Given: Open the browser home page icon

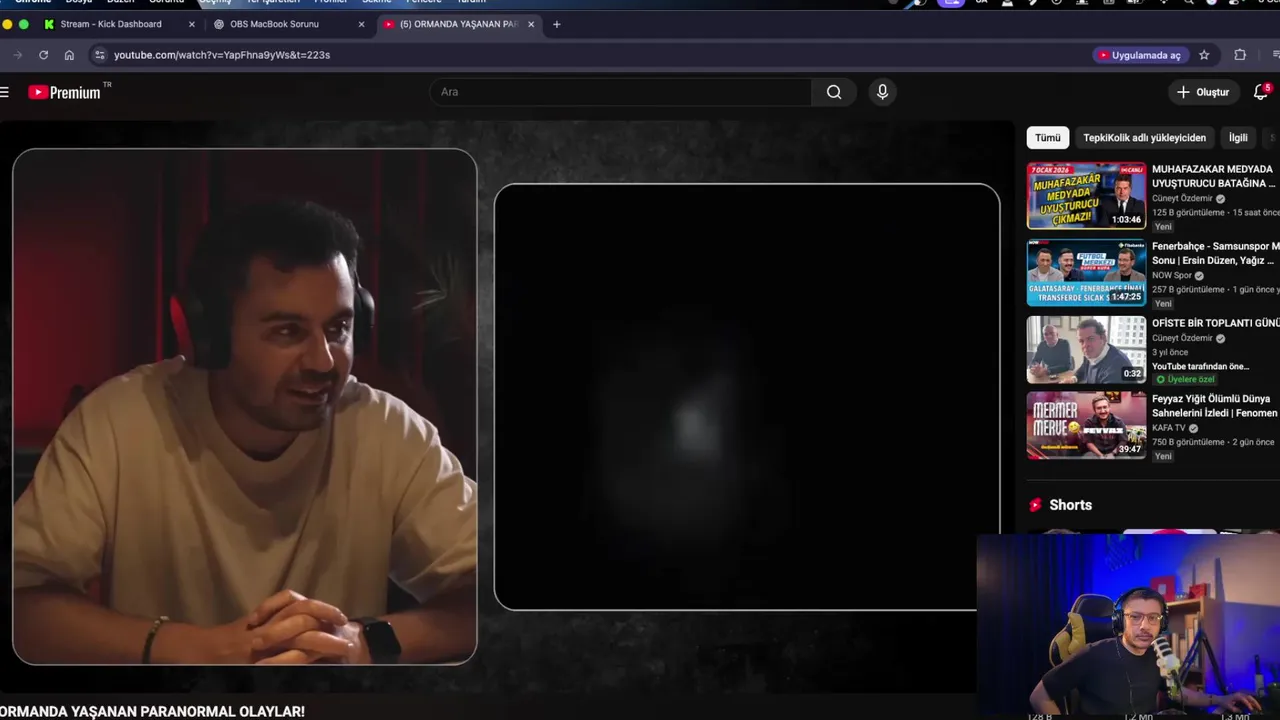Looking at the screenshot, I should pos(69,55).
